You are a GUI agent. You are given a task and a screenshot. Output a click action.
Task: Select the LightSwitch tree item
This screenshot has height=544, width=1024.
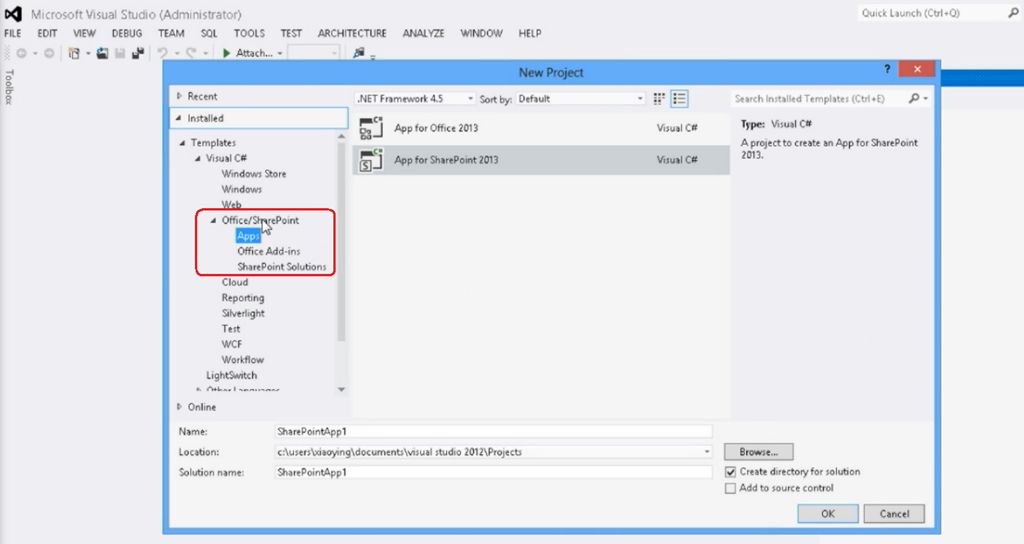[231, 376]
